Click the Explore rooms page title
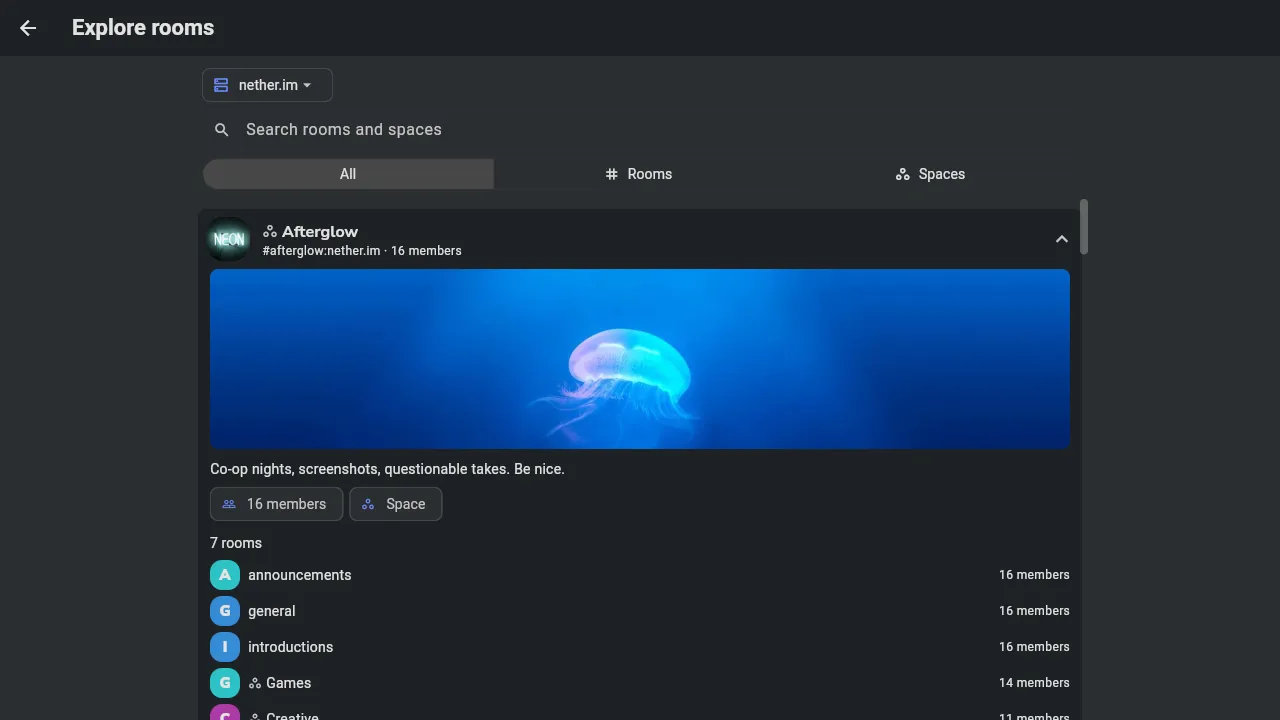This screenshot has width=1280, height=720. 143,28
